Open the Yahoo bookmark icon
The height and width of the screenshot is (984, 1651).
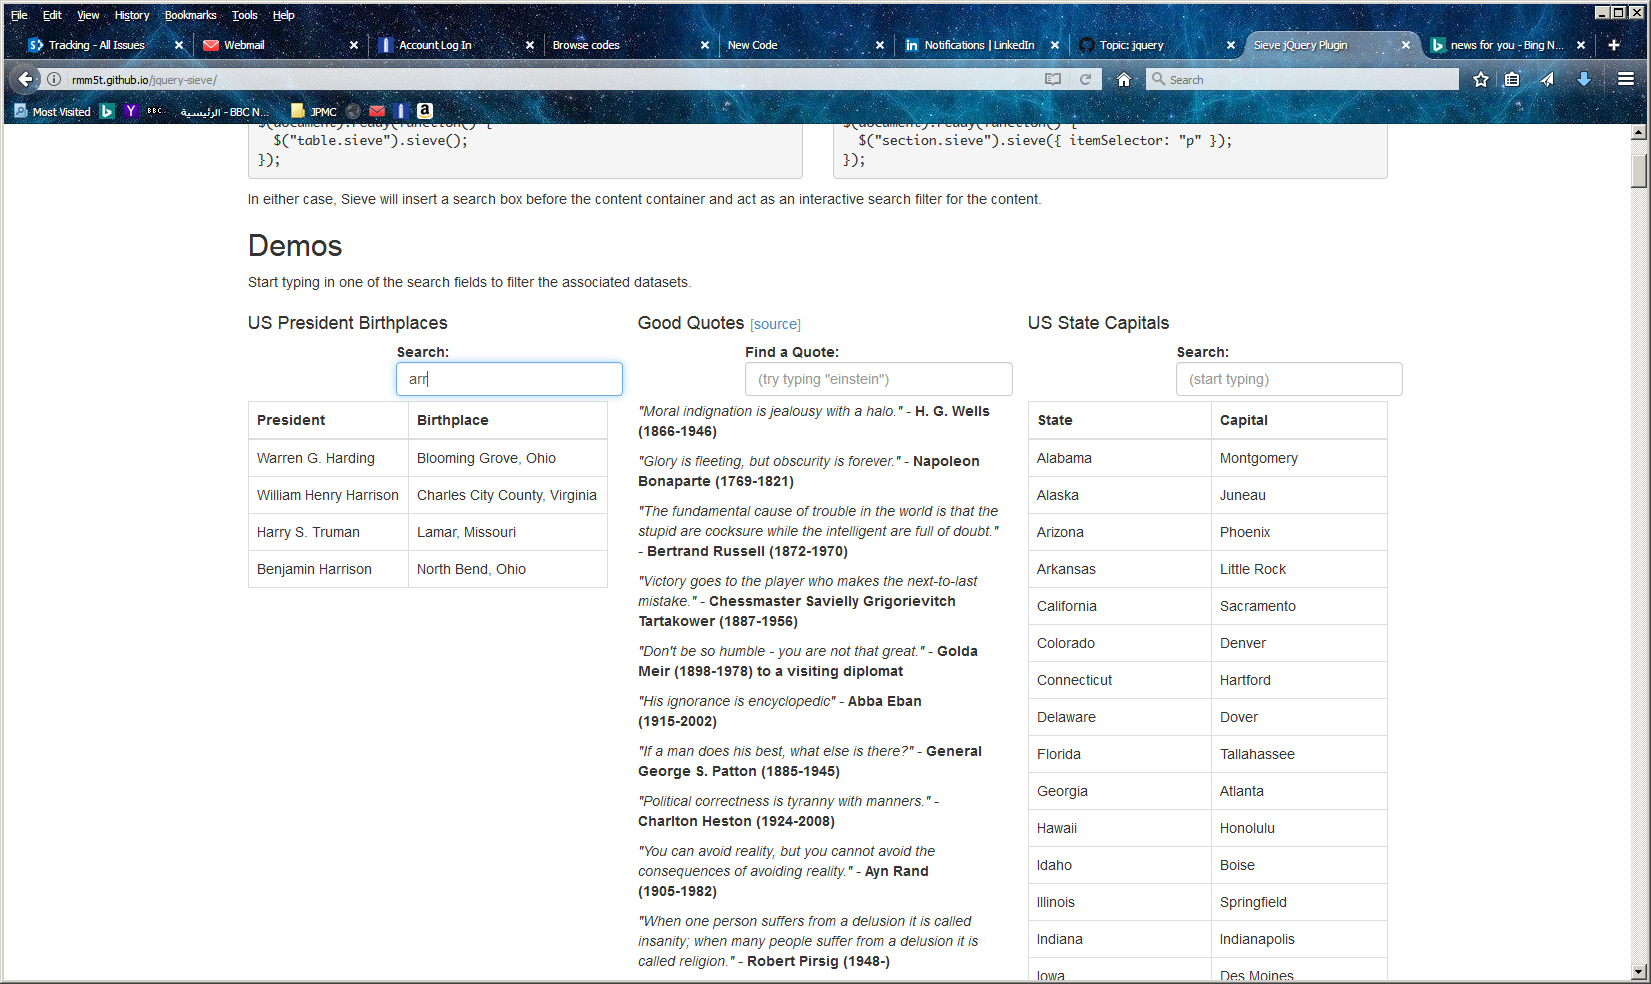[130, 111]
